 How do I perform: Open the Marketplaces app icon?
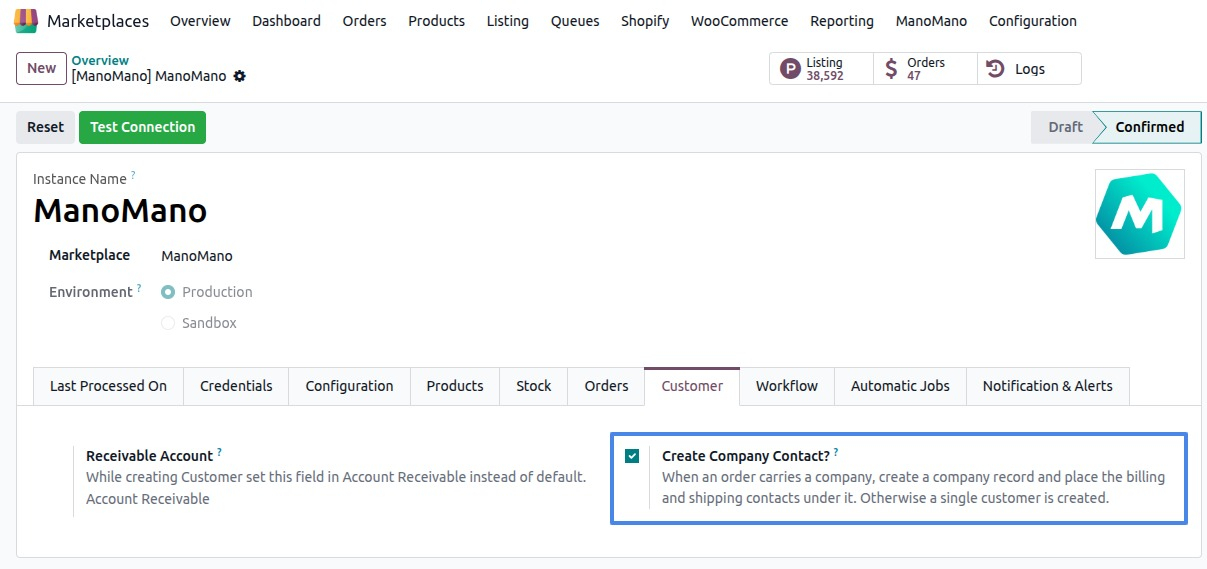26,20
